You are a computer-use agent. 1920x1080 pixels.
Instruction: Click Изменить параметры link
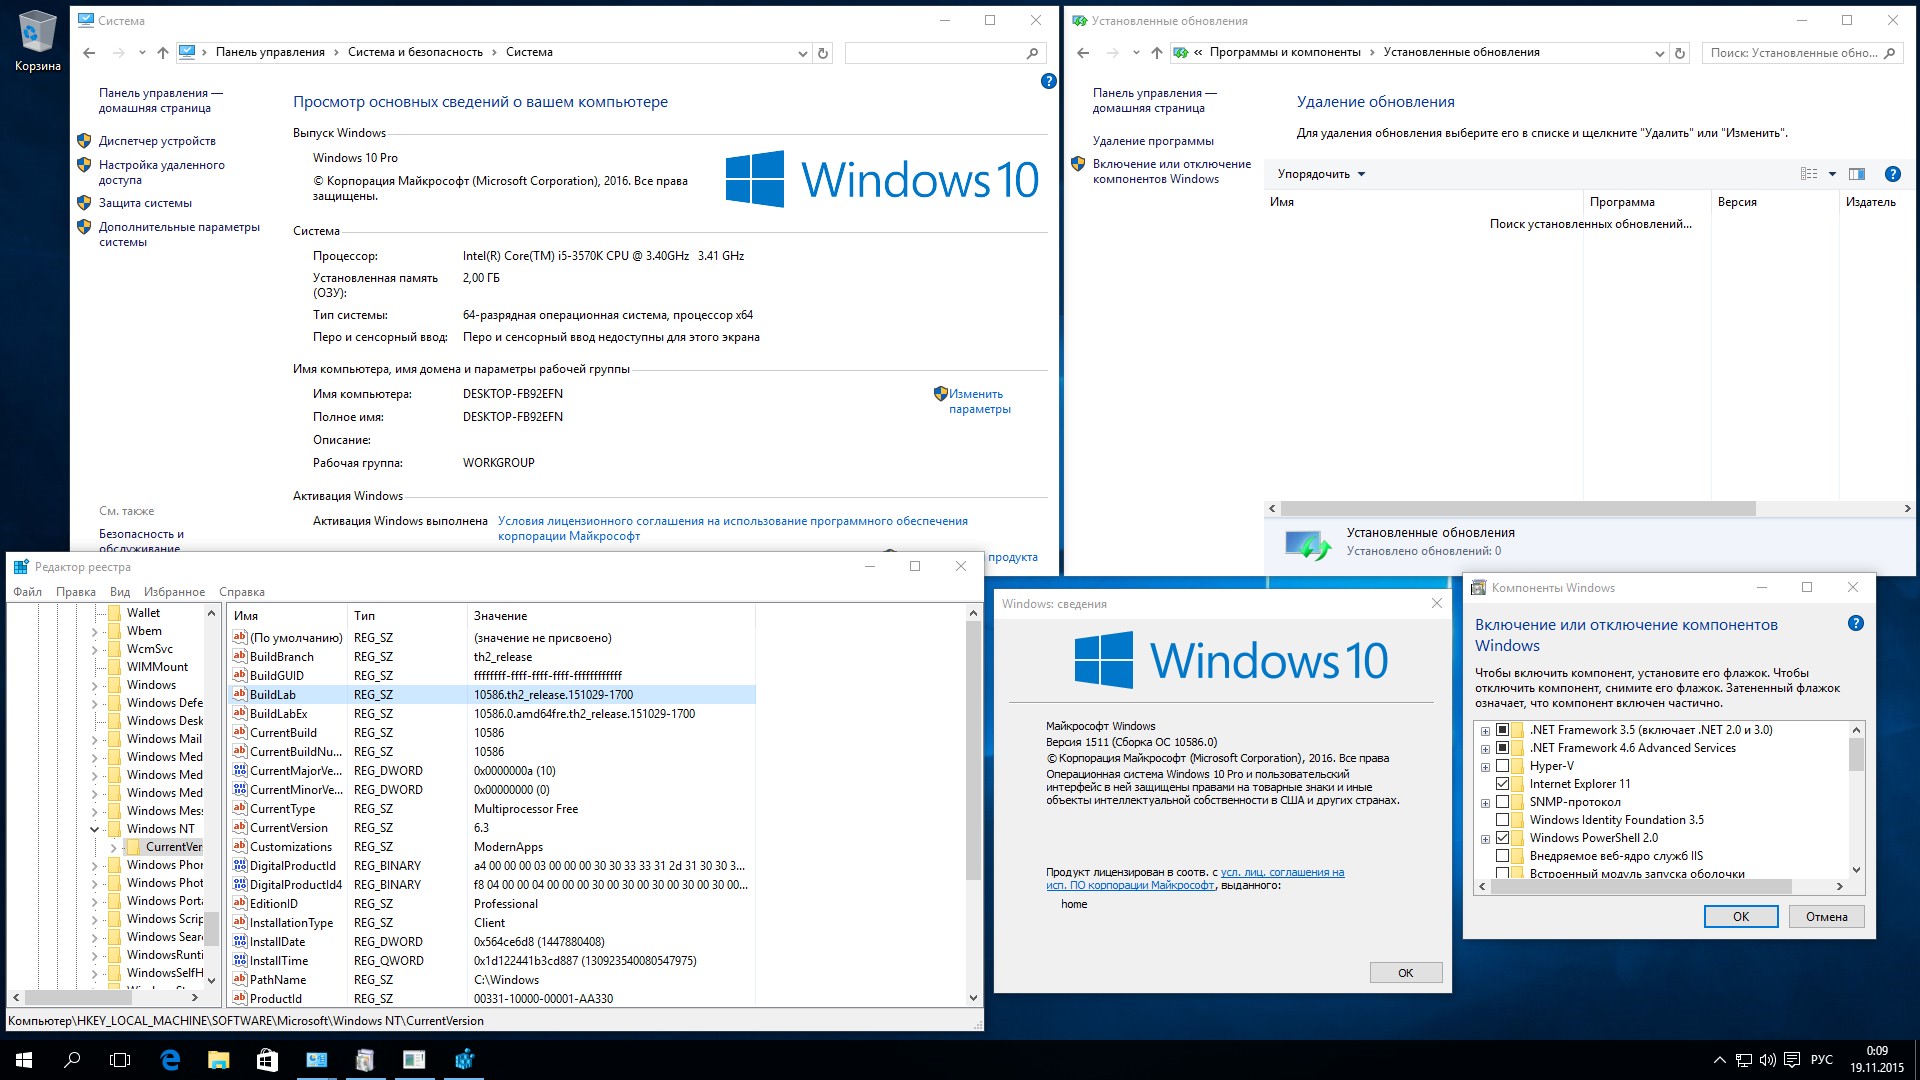click(x=979, y=401)
